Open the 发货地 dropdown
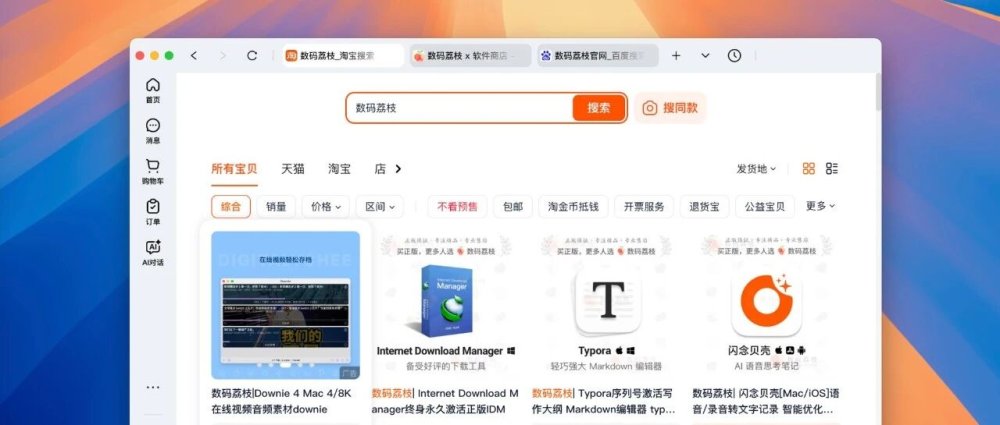Image resolution: width=1000 pixels, height=425 pixels. (756, 169)
